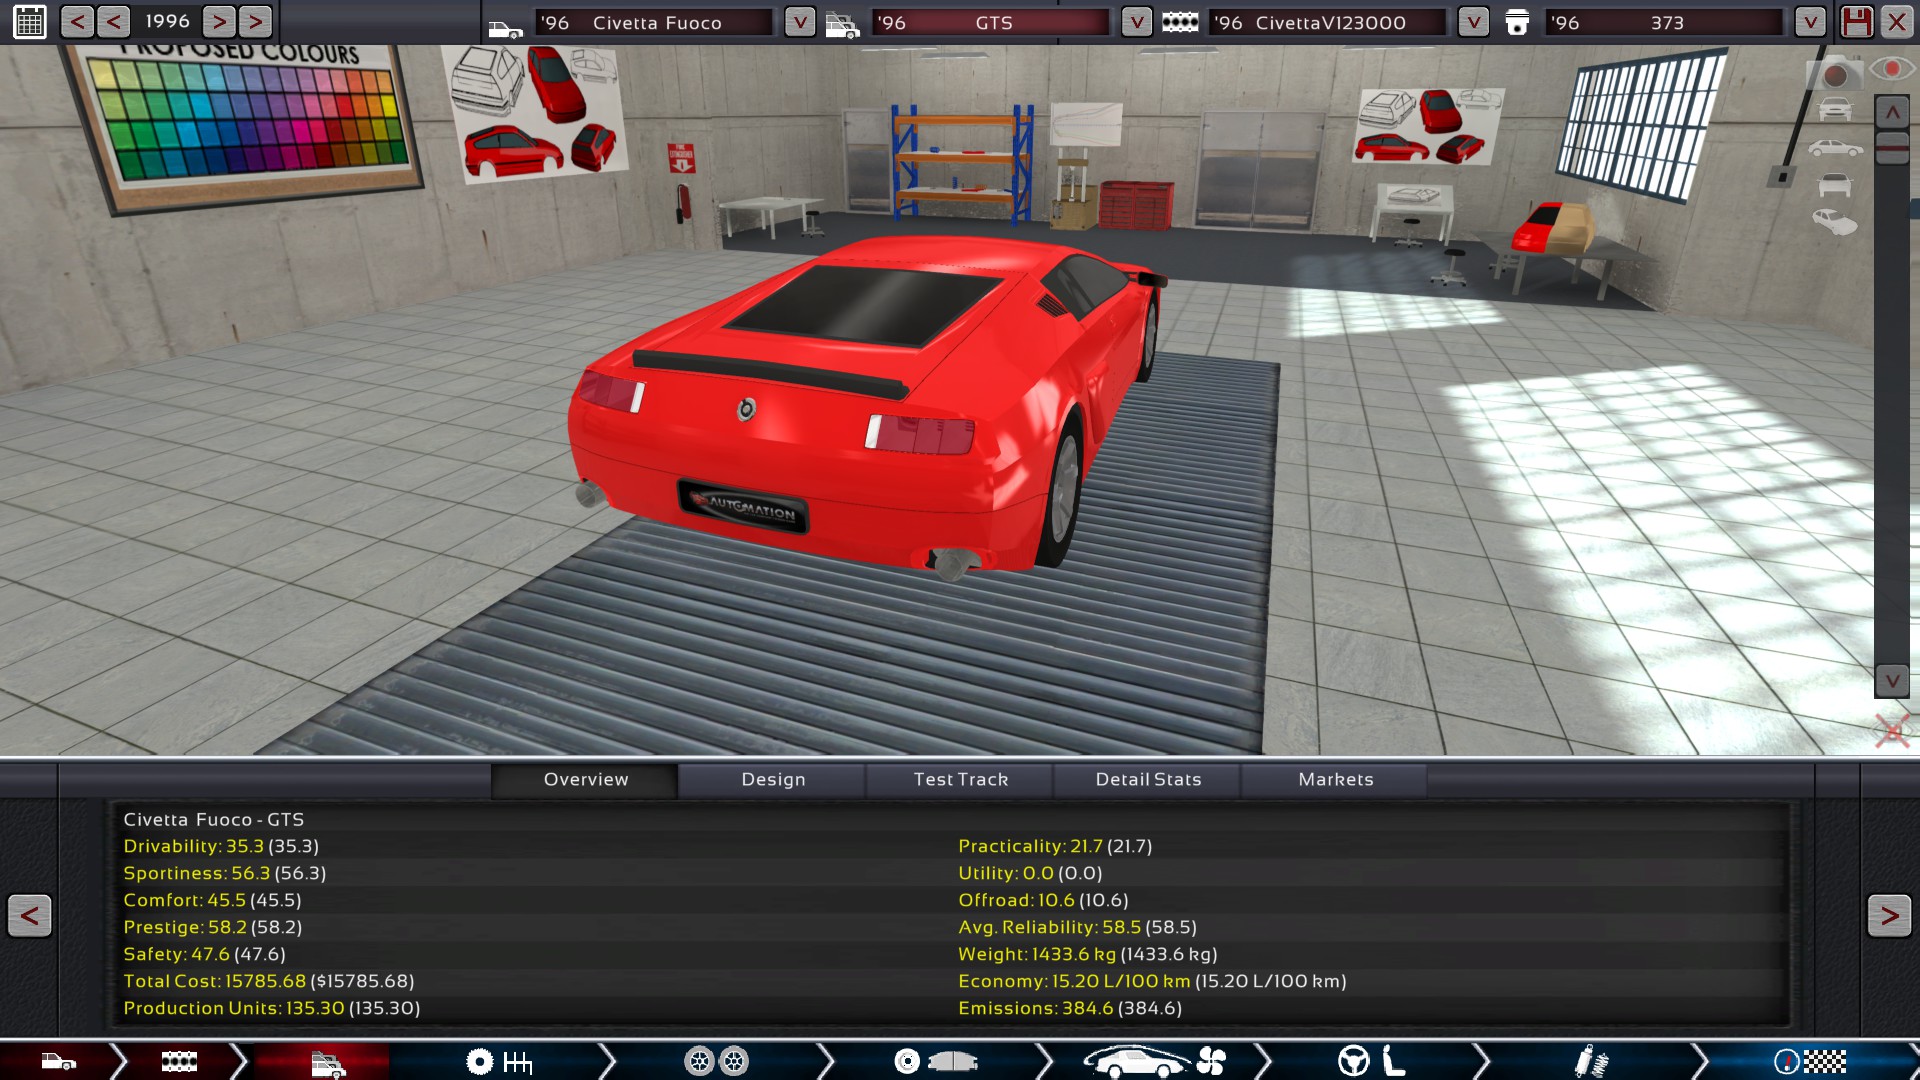
Task: Take a screenshot with the camera icon
Action: [x=1834, y=74]
